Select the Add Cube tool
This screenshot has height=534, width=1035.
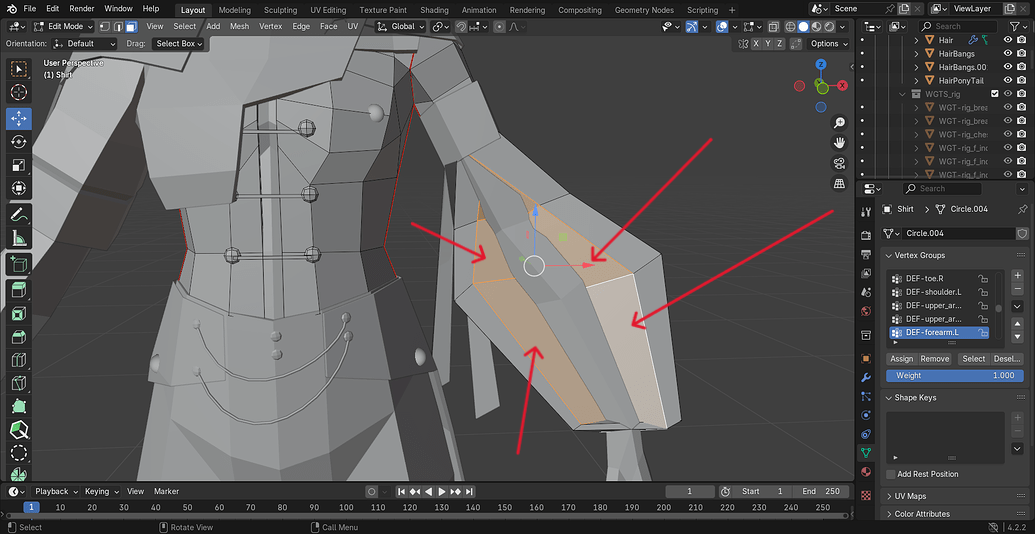[19, 264]
